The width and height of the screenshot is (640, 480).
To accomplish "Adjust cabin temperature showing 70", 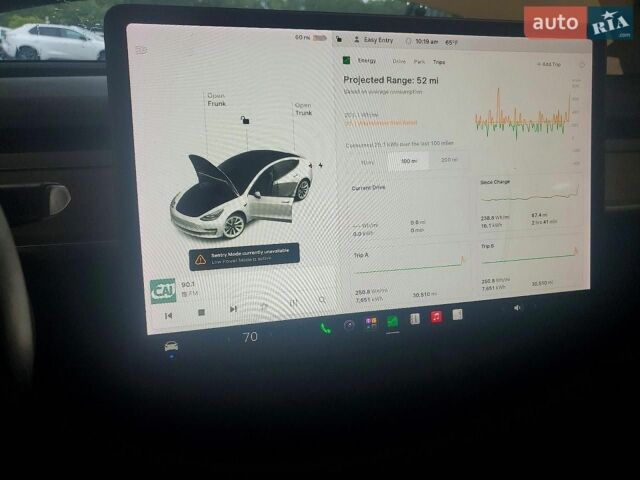I will [x=250, y=337].
